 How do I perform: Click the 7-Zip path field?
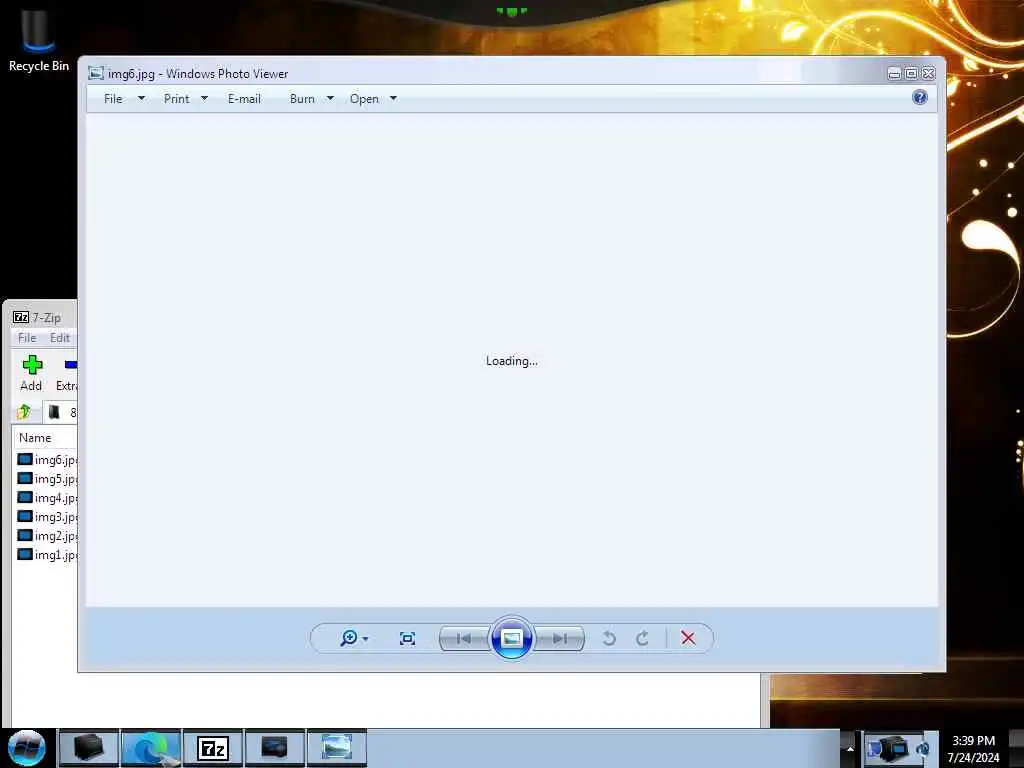(x=62, y=412)
